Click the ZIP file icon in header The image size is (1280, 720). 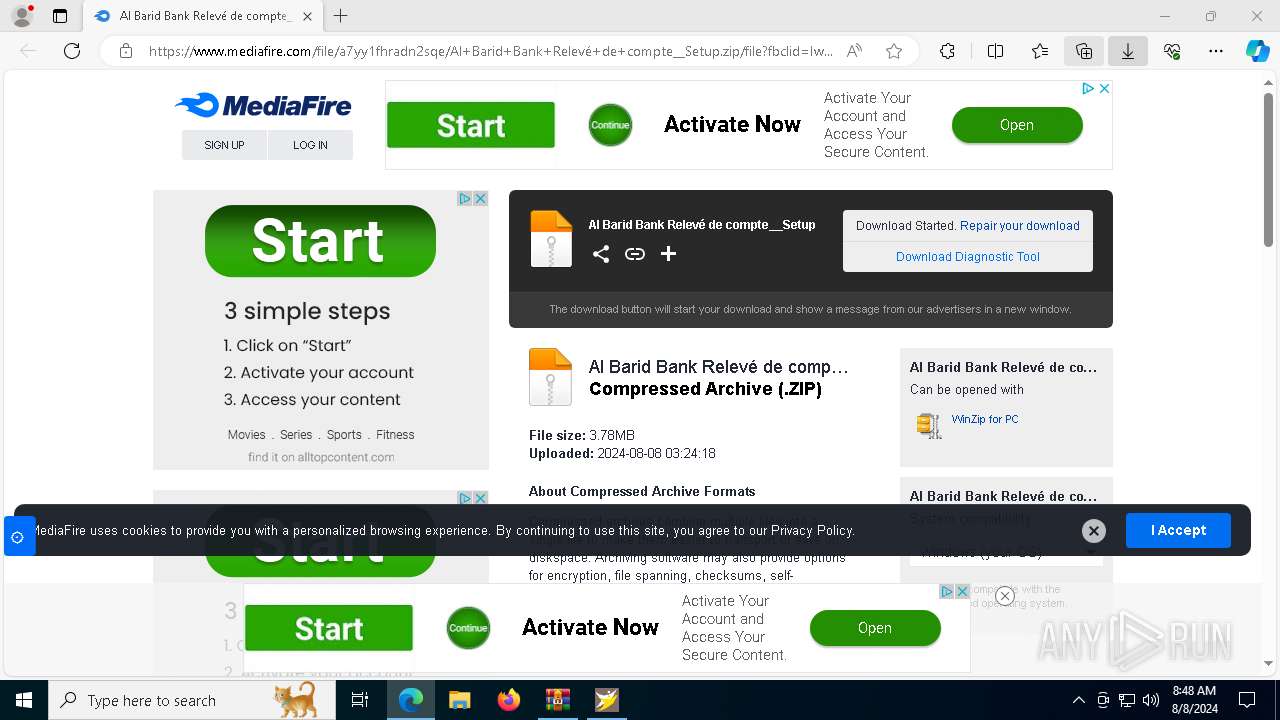click(x=551, y=238)
